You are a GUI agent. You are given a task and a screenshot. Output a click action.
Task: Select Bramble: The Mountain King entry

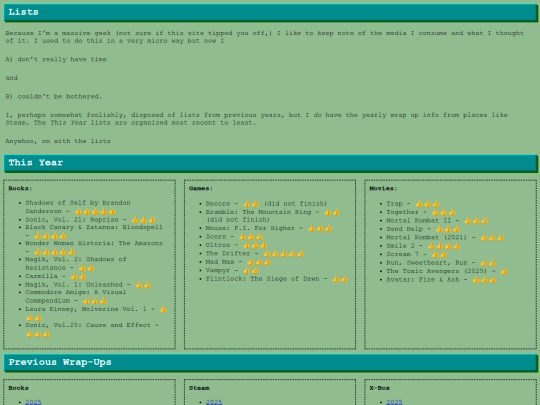pyautogui.click(x=273, y=216)
